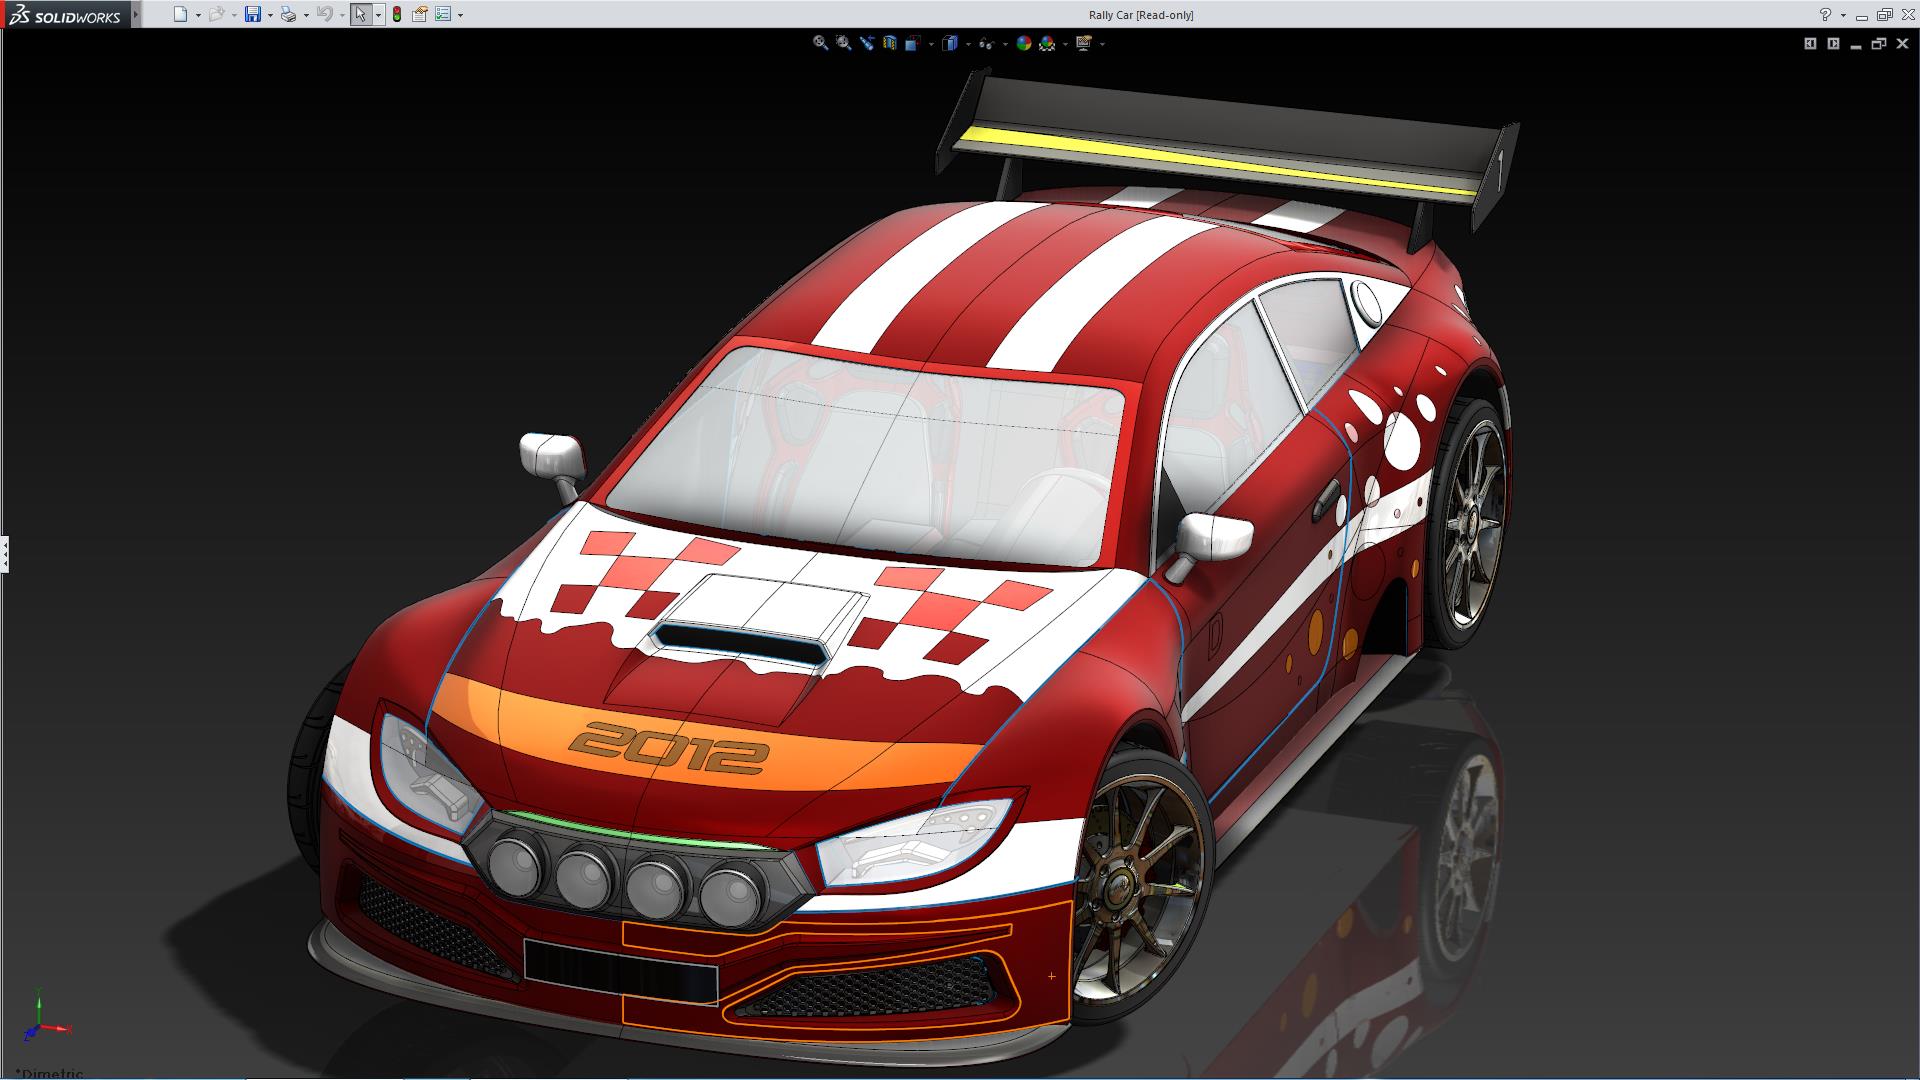Open the Apply Scene icon
This screenshot has width=1920, height=1080.
[1047, 43]
